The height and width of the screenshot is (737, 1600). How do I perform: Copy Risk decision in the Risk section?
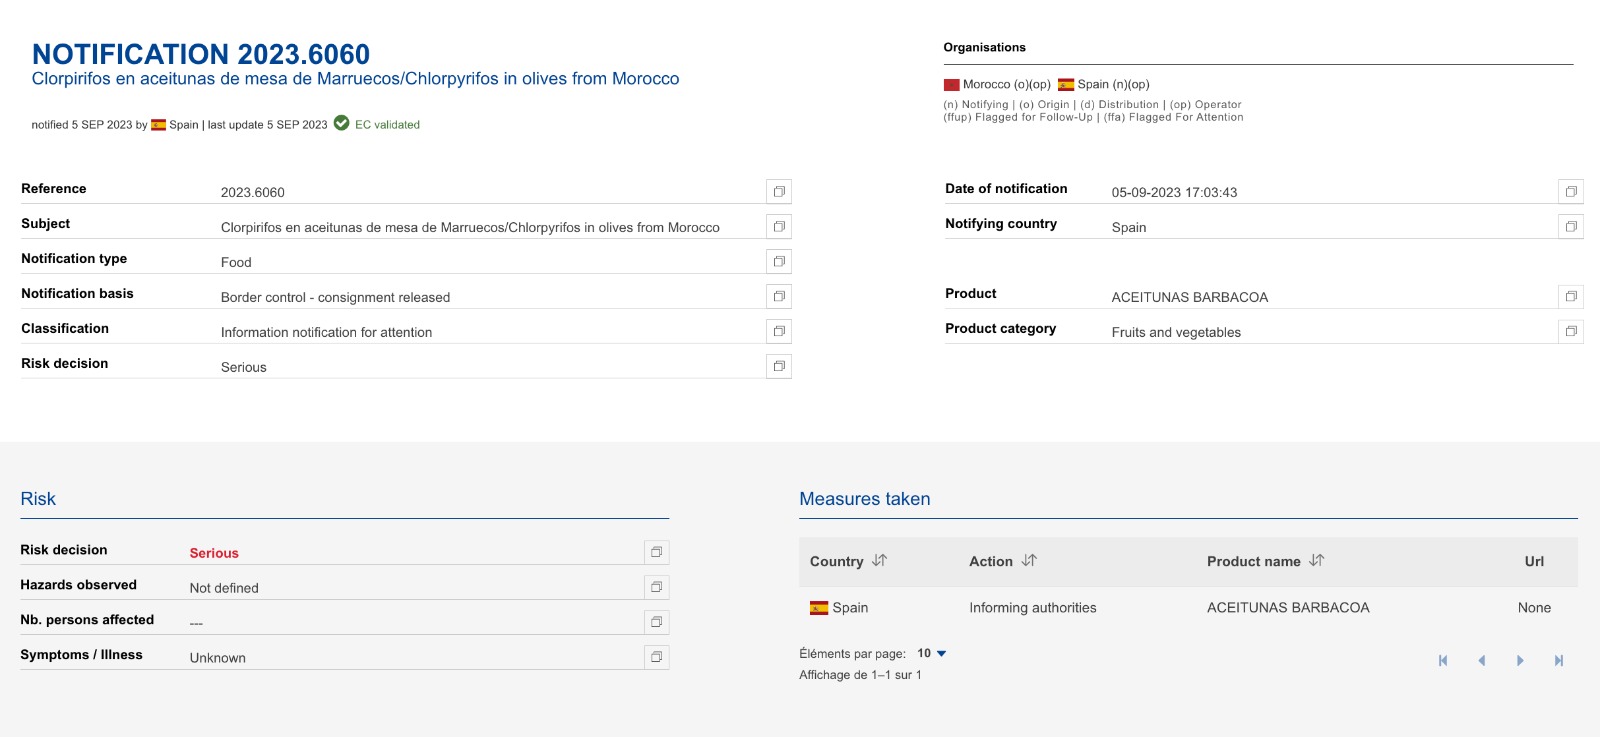click(657, 552)
